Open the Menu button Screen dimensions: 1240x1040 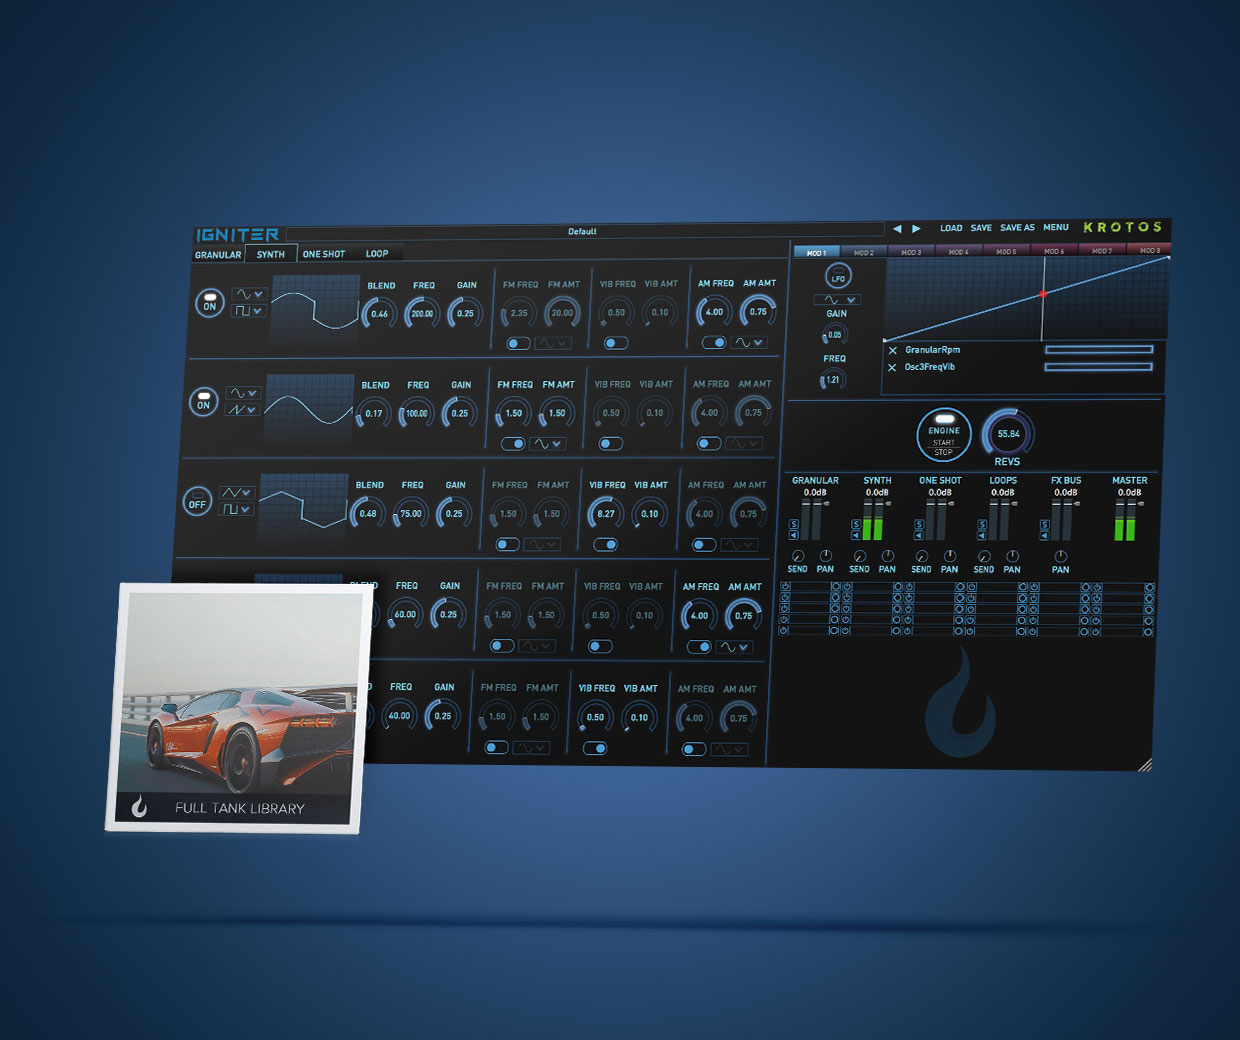pyautogui.click(x=1056, y=228)
